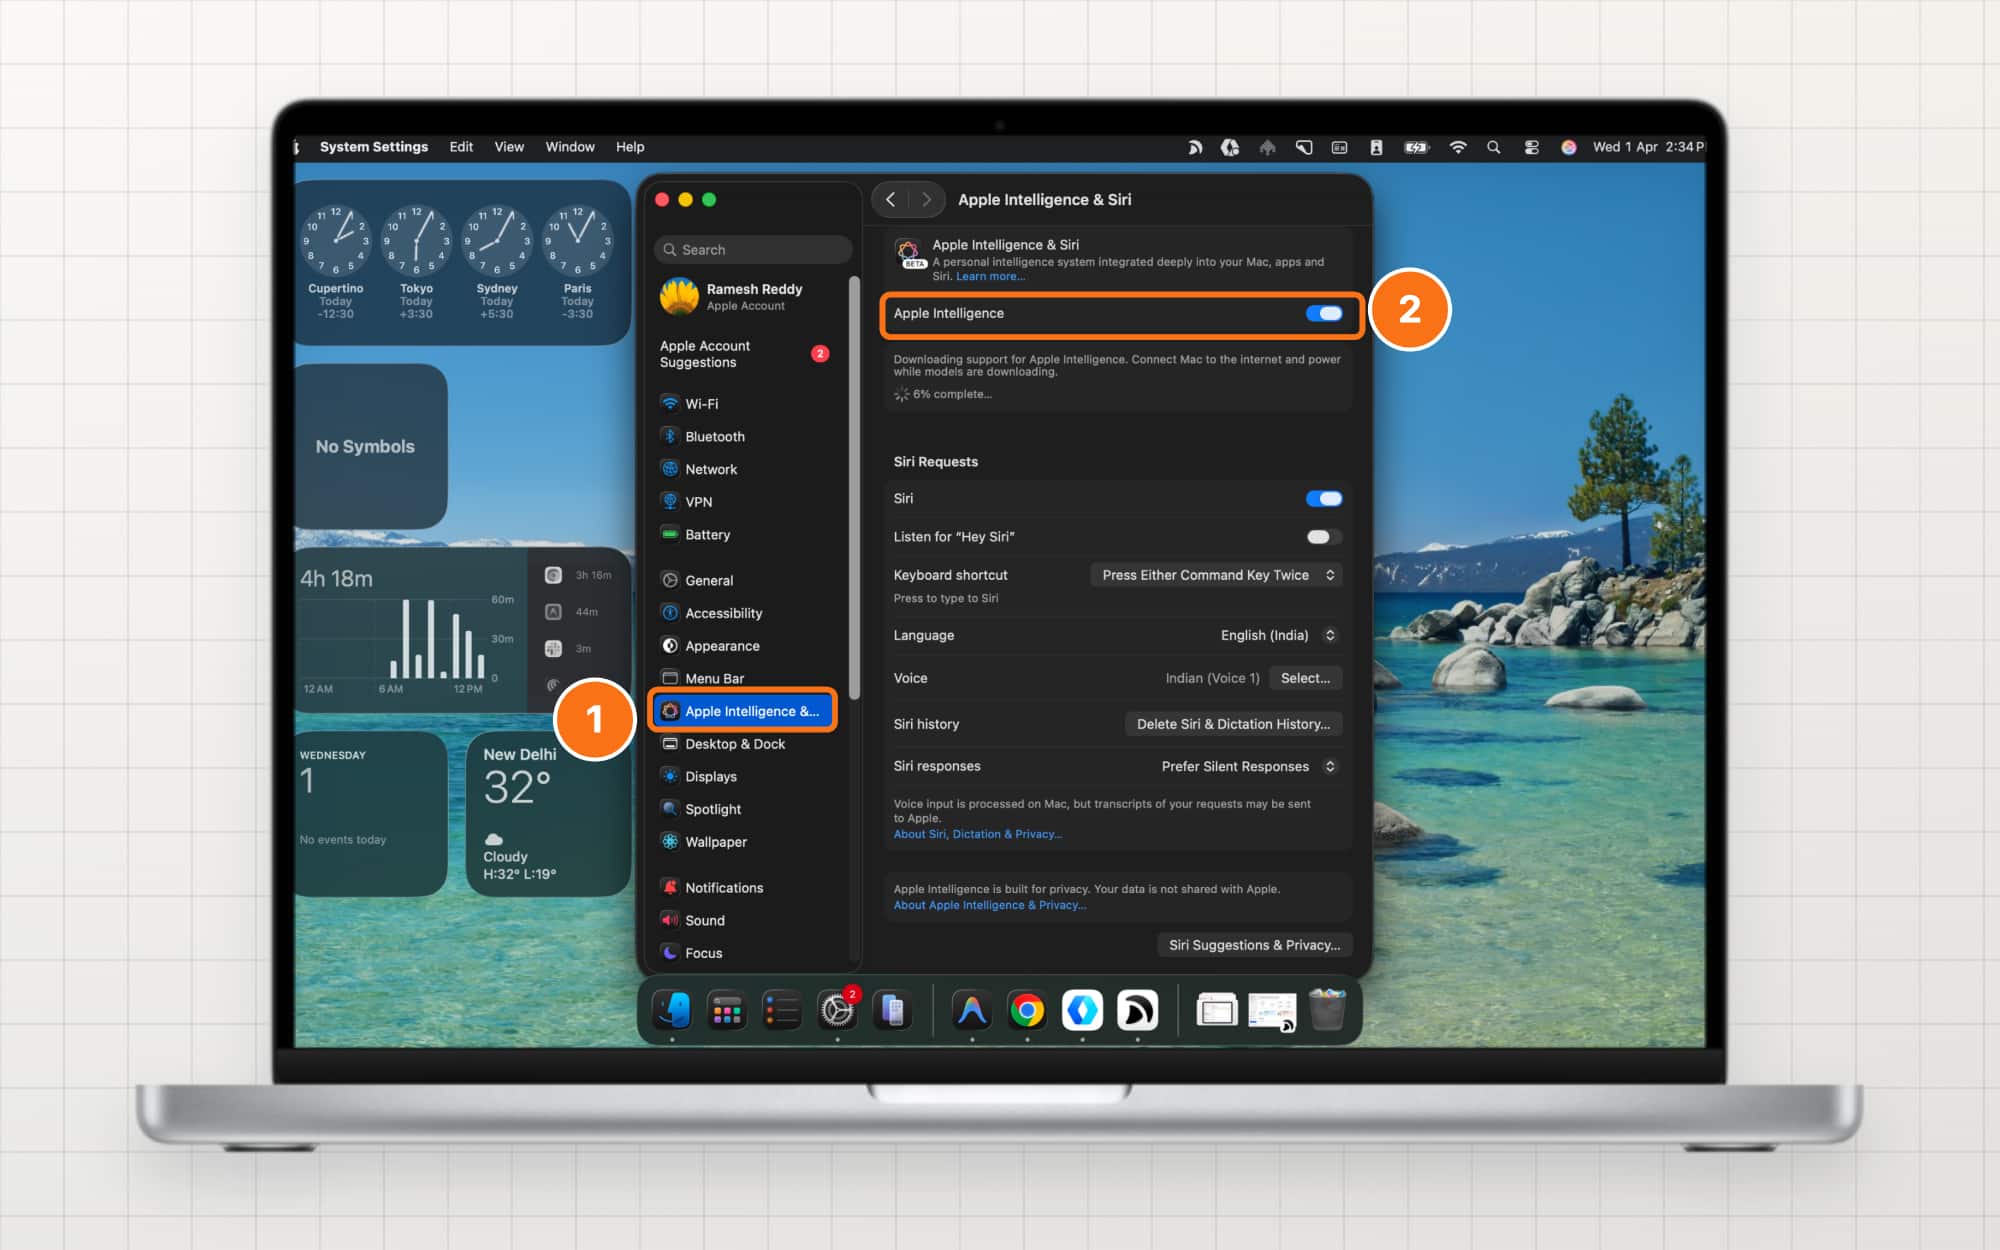2000x1250 pixels.
Task: Open Language dropdown showing English (India)
Action: (x=1278, y=635)
